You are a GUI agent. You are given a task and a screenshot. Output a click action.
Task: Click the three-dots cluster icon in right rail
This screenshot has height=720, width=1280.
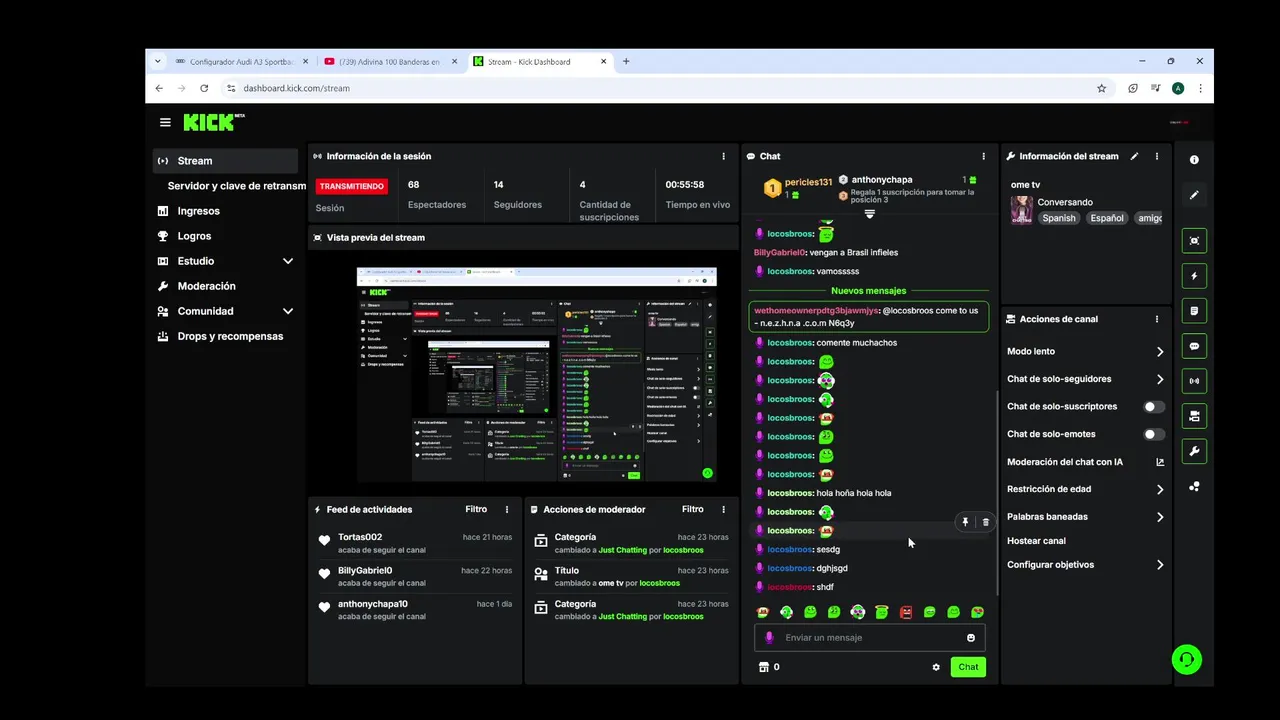tap(1194, 487)
